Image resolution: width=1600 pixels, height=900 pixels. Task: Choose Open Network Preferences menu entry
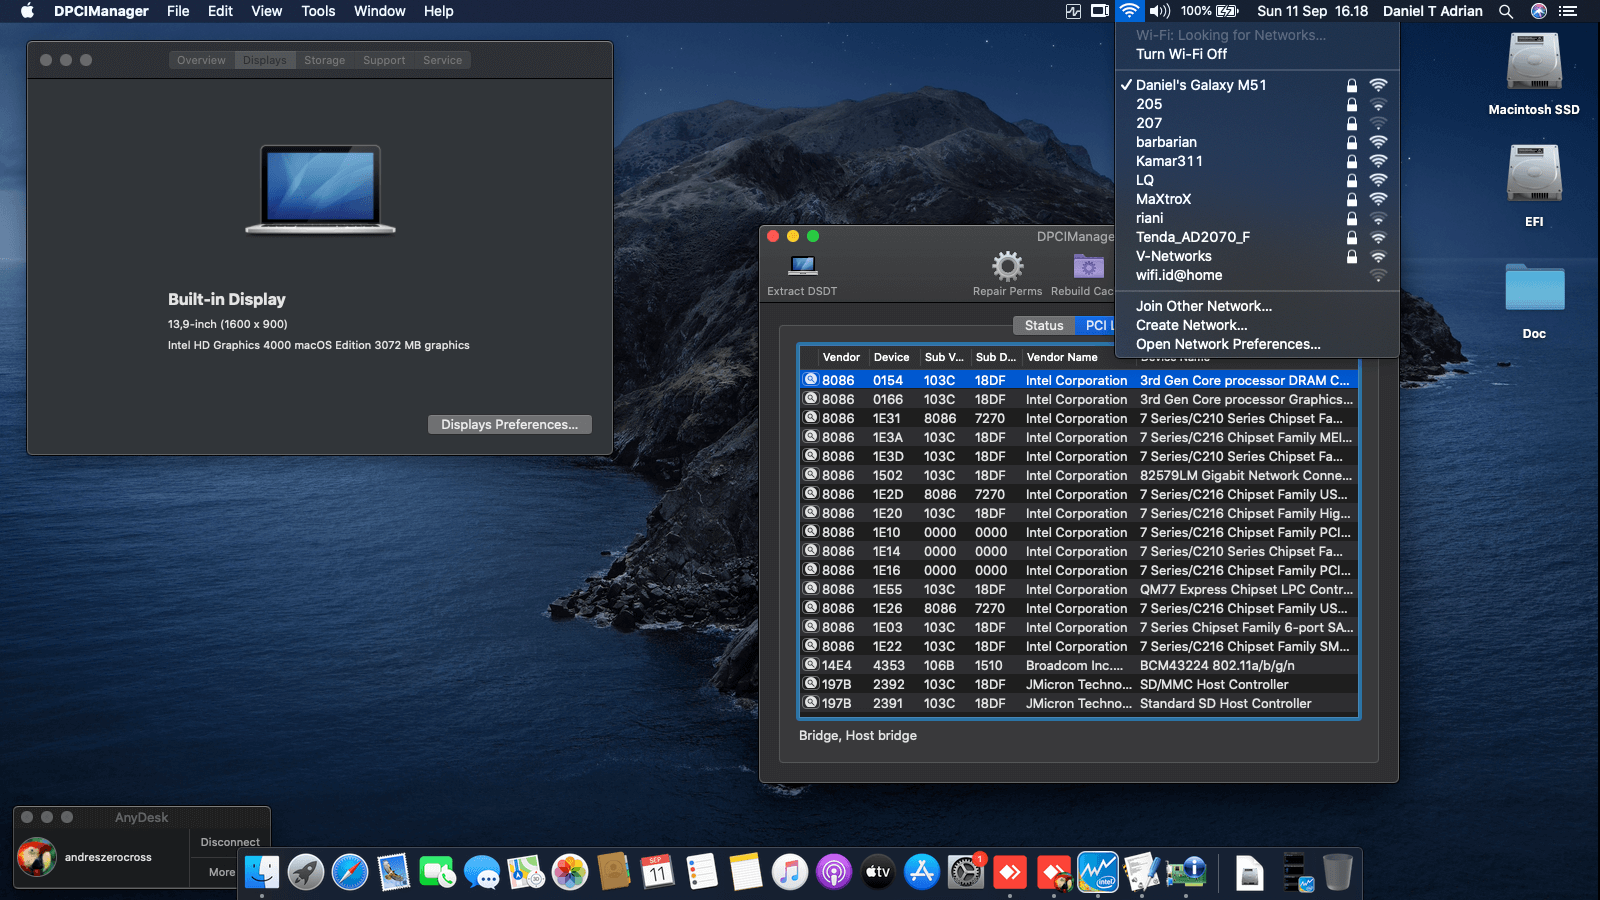pos(1227,344)
